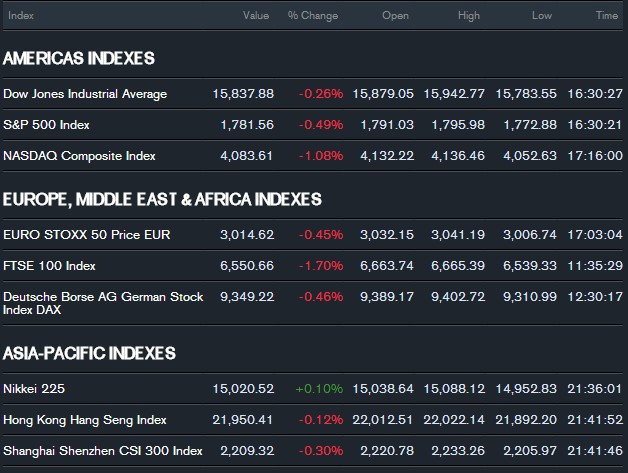Click the Time column header
The image size is (628, 473).
[x=606, y=16]
